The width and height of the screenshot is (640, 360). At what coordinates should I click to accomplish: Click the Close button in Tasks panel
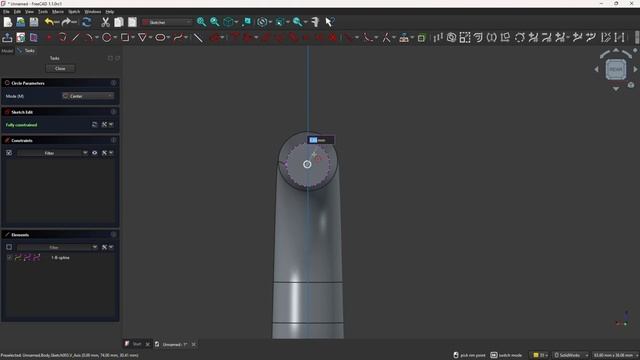60,69
